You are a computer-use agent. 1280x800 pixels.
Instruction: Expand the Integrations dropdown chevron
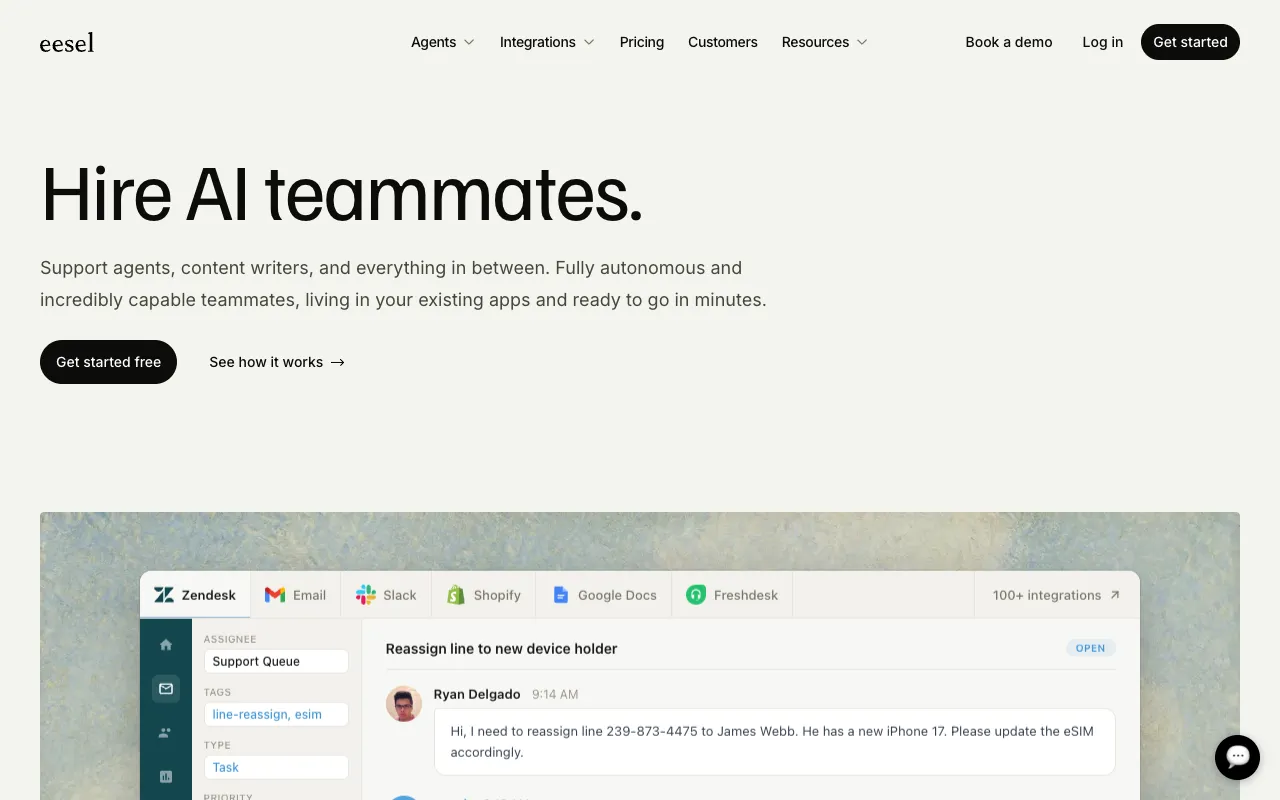pyautogui.click(x=589, y=42)
